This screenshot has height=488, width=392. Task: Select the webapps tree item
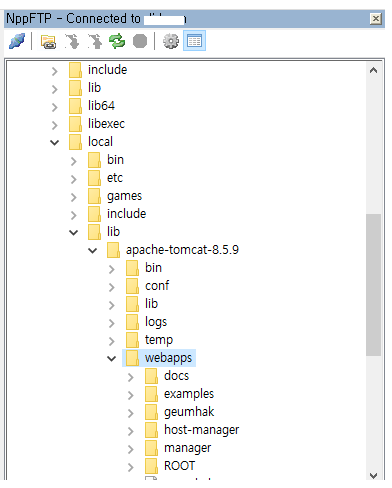(168, 358)
